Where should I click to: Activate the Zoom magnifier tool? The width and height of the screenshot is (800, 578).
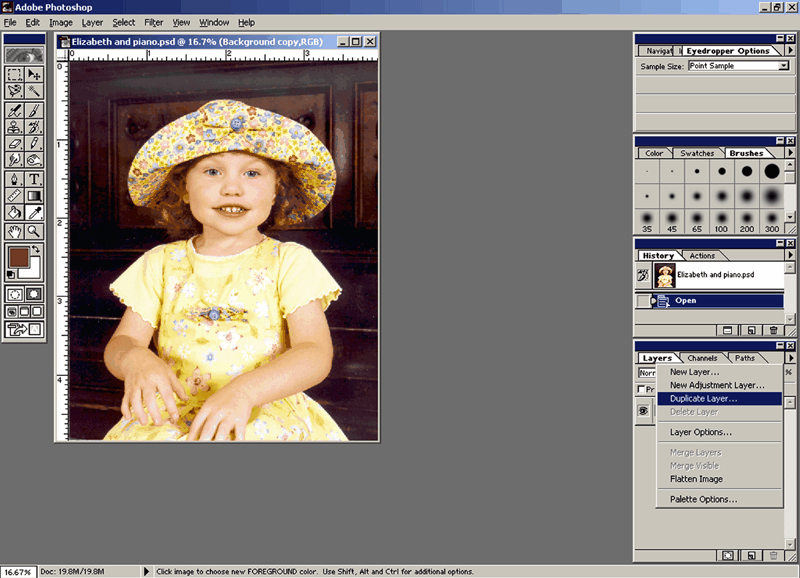point(35,231)
